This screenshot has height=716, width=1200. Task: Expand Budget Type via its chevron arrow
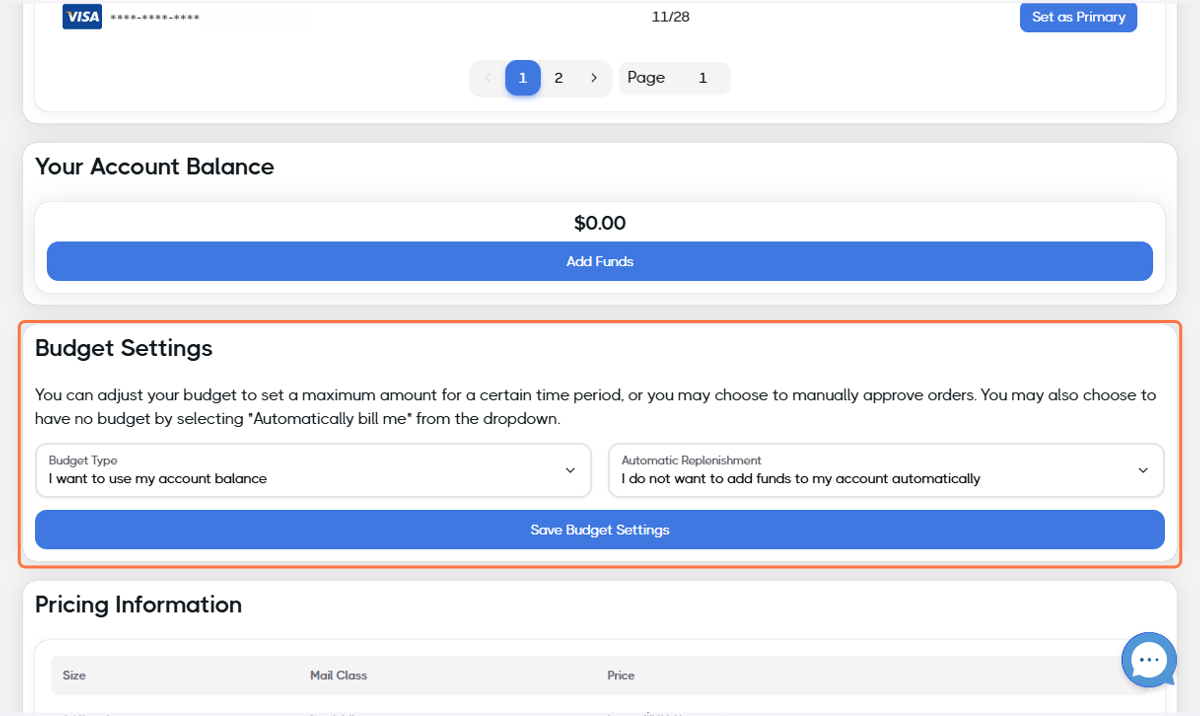tap(570, 471)
